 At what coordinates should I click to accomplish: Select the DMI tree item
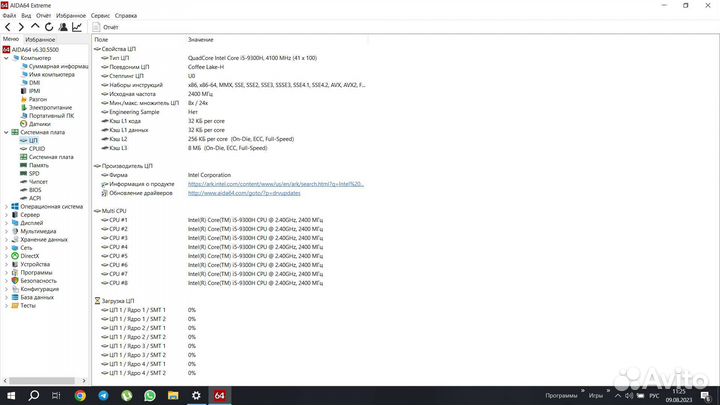pyautogui.click(x=31, y=83)
